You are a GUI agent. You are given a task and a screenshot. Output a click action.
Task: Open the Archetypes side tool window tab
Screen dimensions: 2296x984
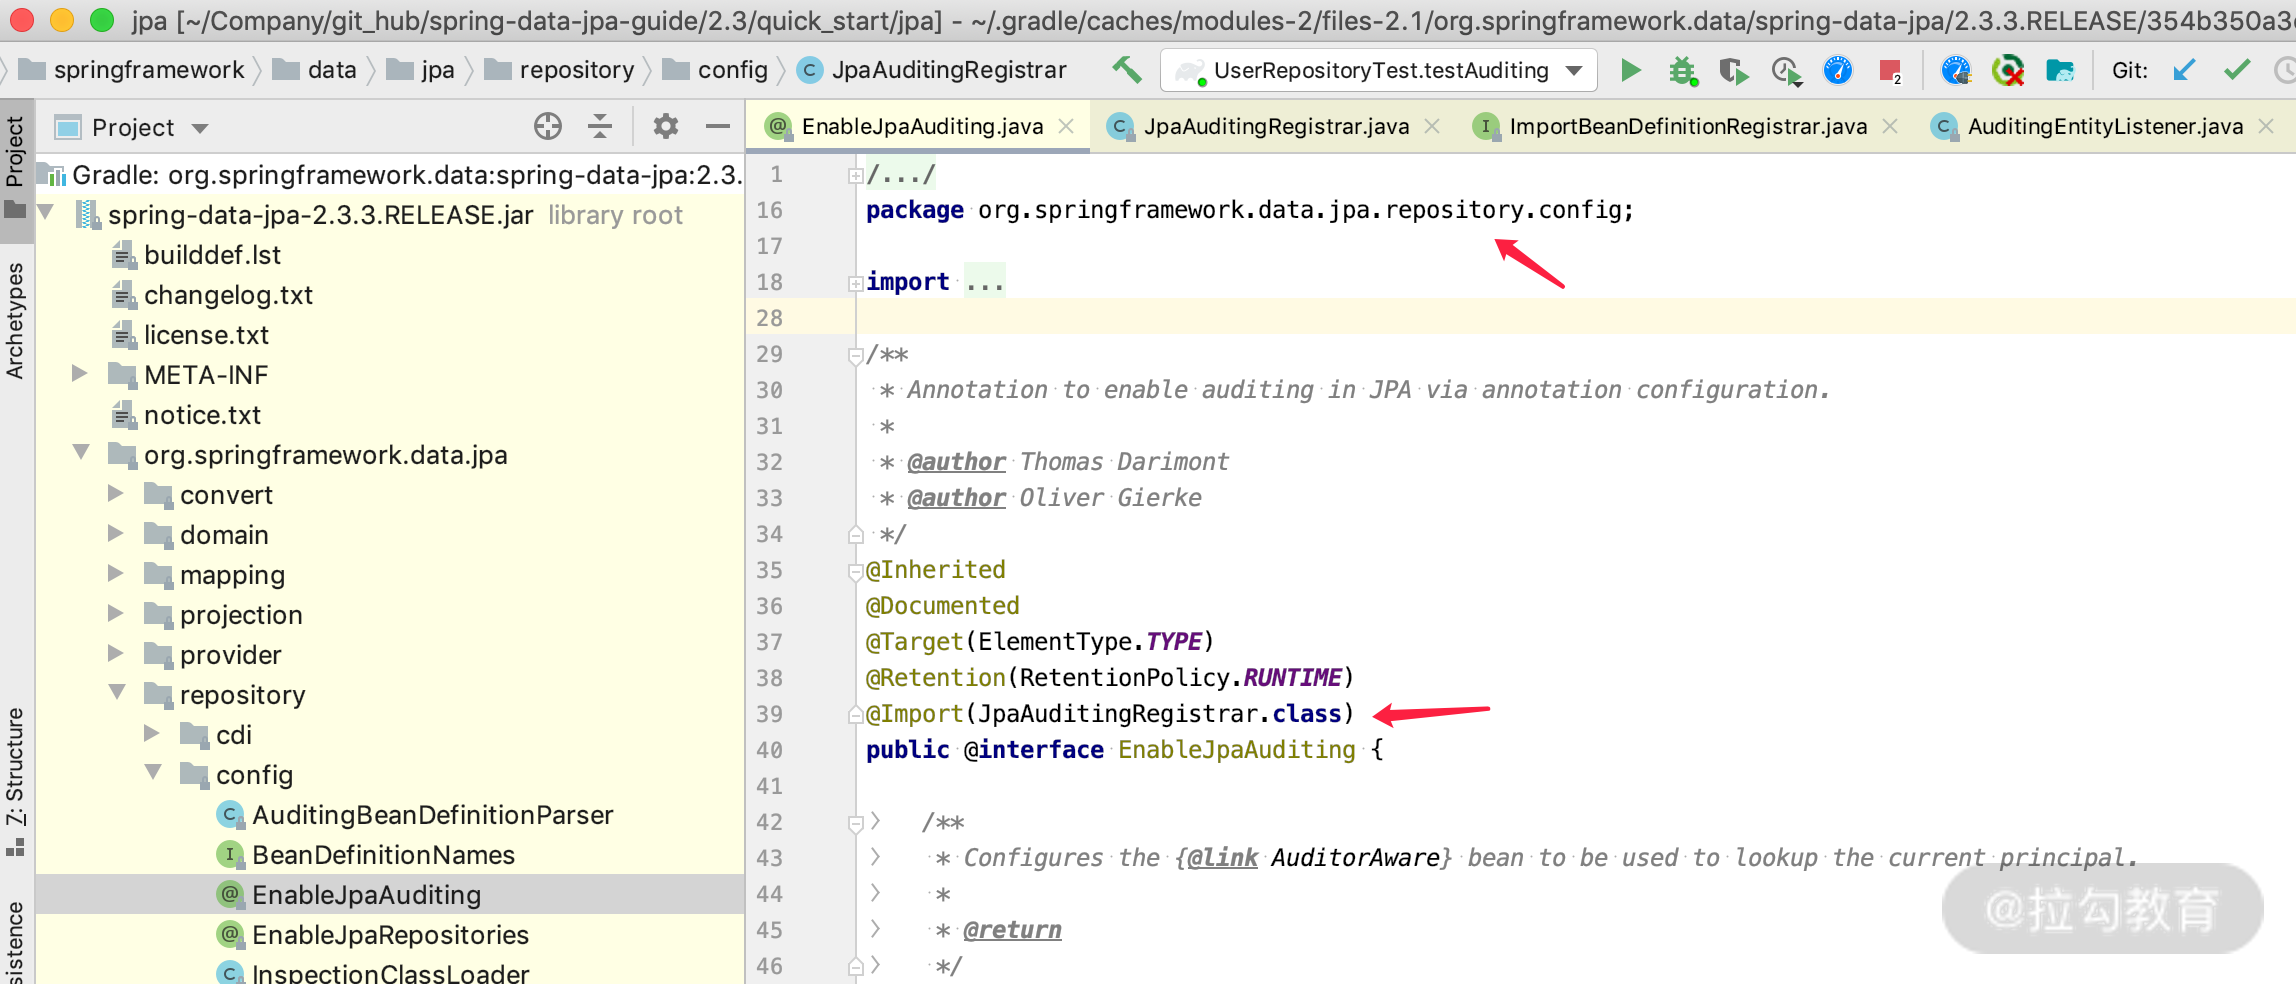point(16,320)
